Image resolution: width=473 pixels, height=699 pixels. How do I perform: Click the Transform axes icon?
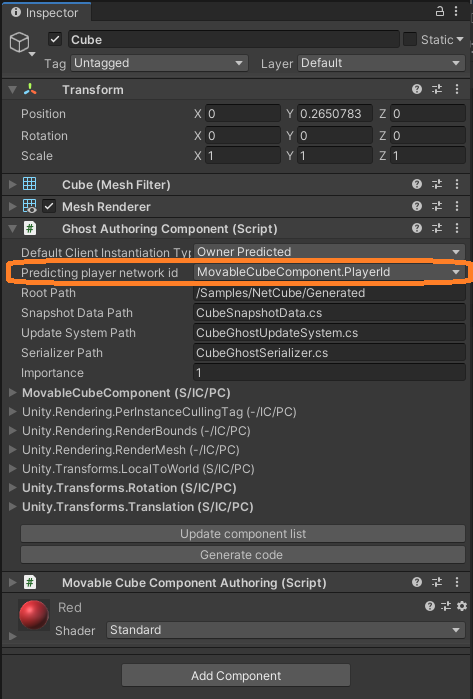30,90
